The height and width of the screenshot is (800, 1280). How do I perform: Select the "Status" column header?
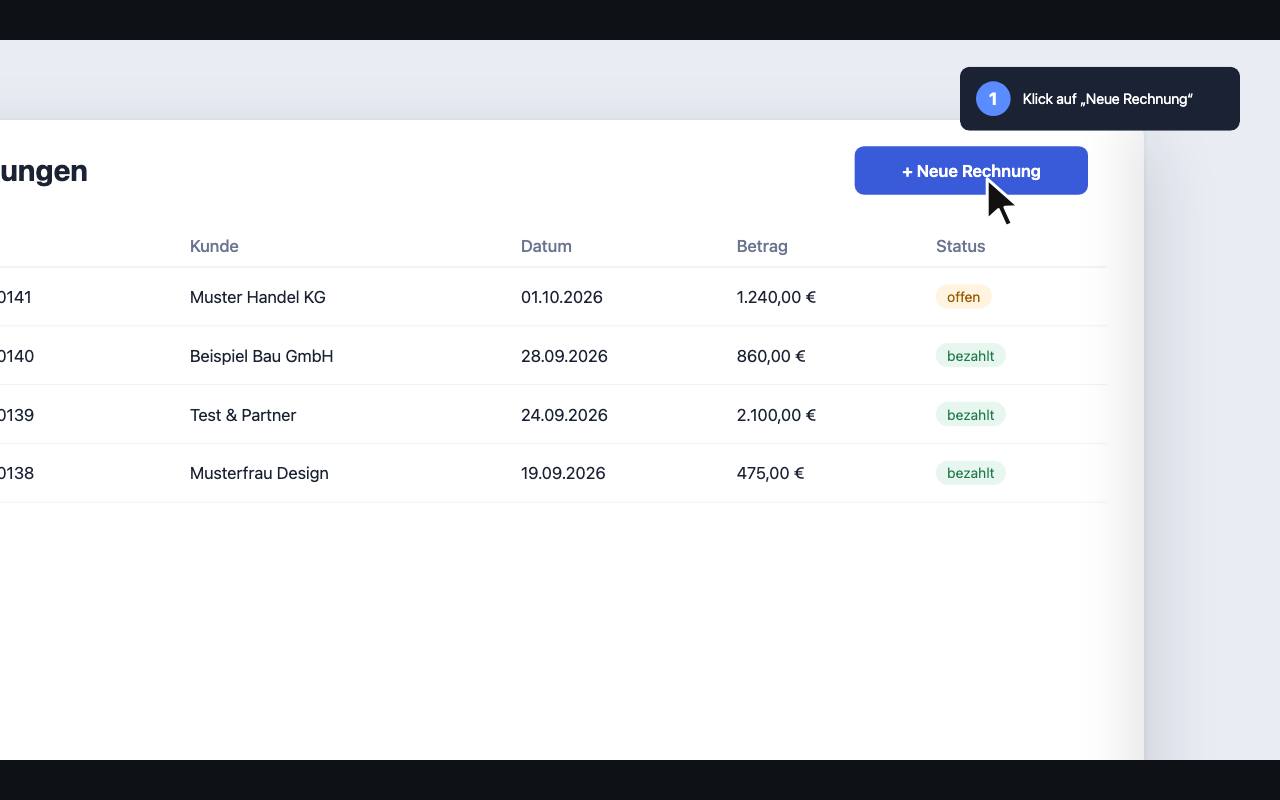[960, 246]
